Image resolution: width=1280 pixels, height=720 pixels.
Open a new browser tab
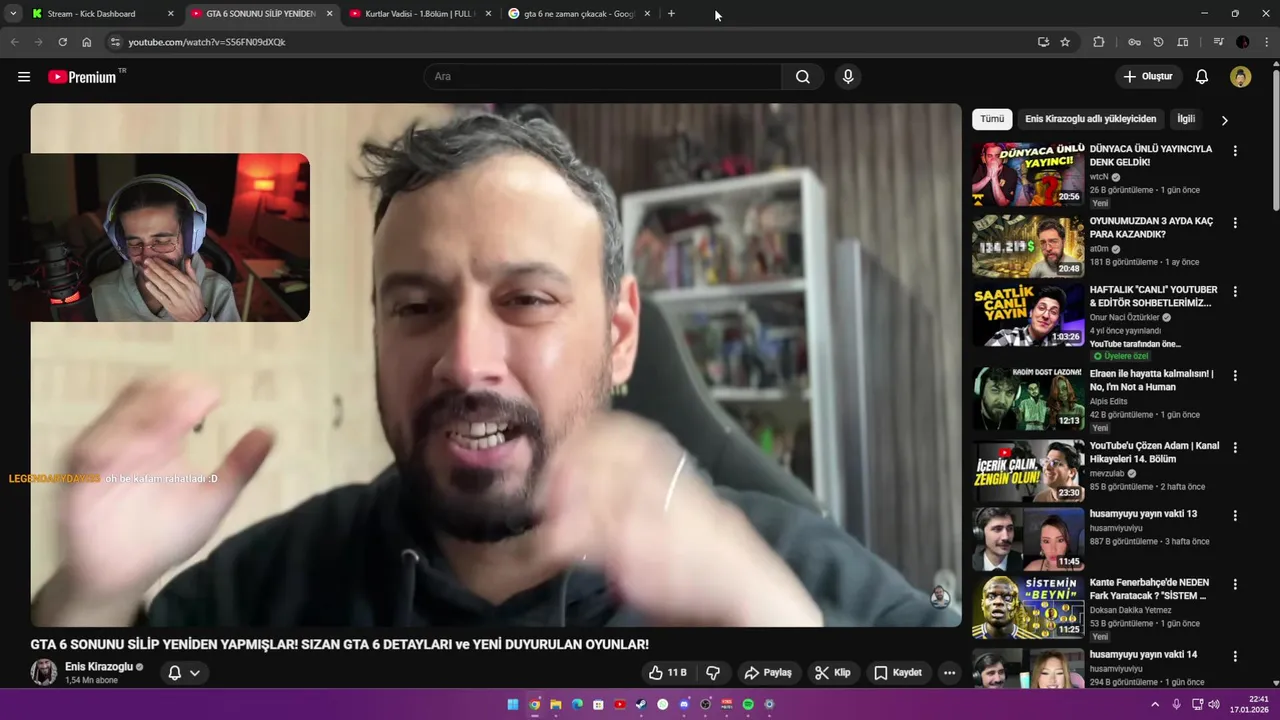pyautogui.click(x=671, y=14)
